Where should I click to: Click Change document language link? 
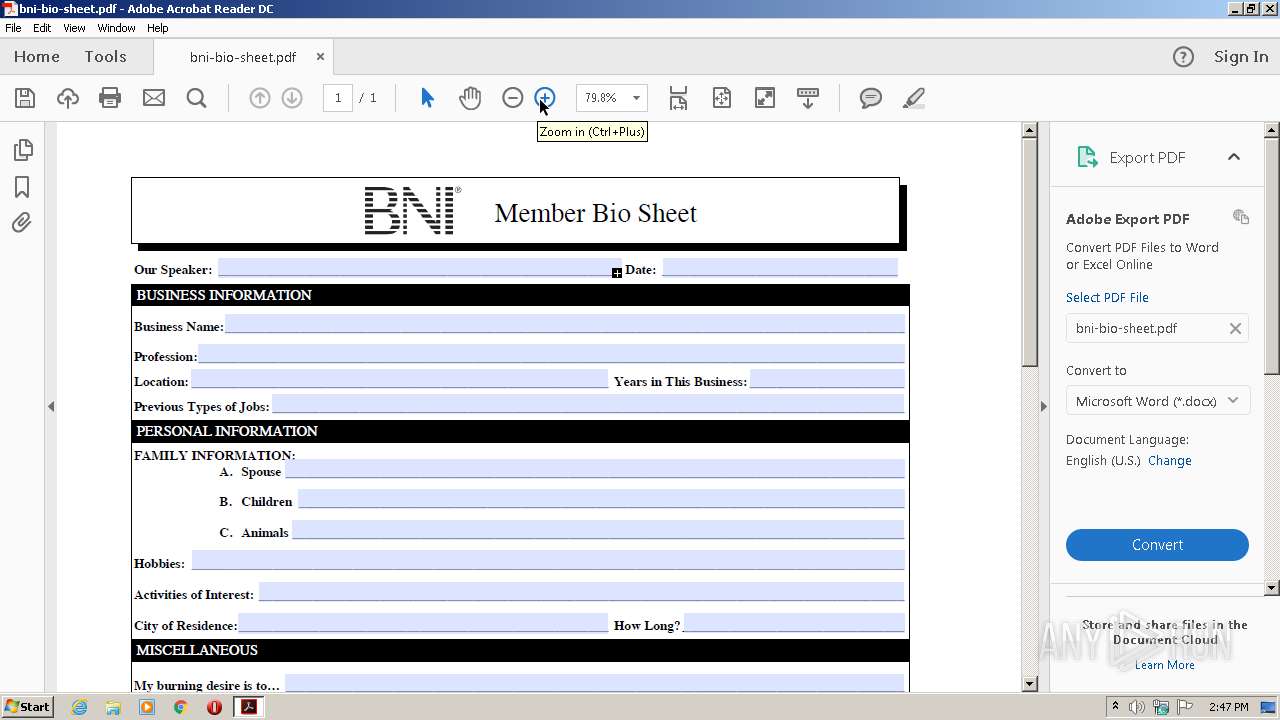point(1169,461)
